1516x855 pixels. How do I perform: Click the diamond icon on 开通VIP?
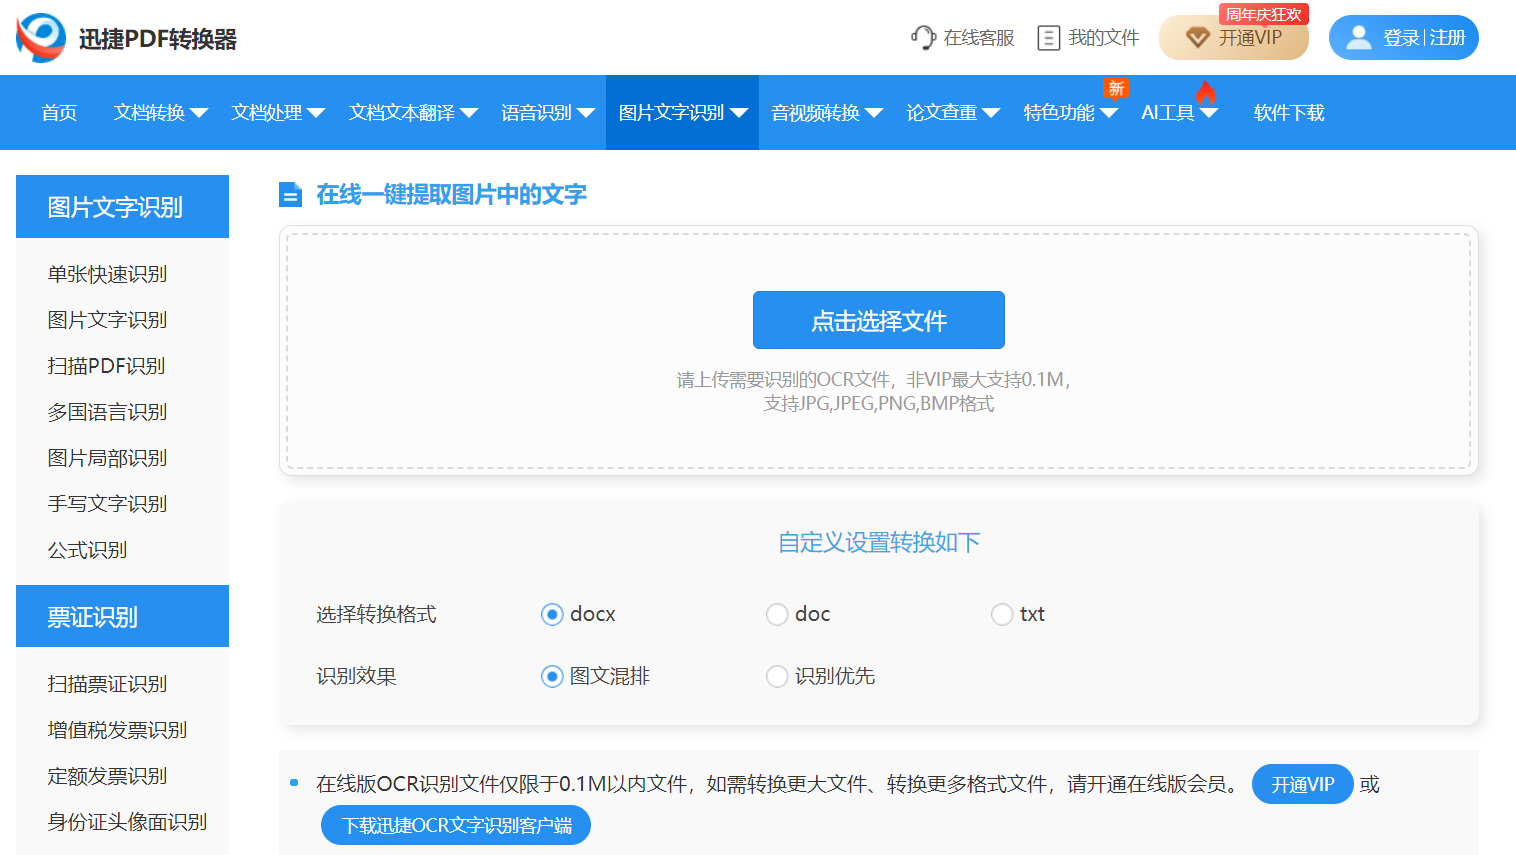coord(1197,38)
